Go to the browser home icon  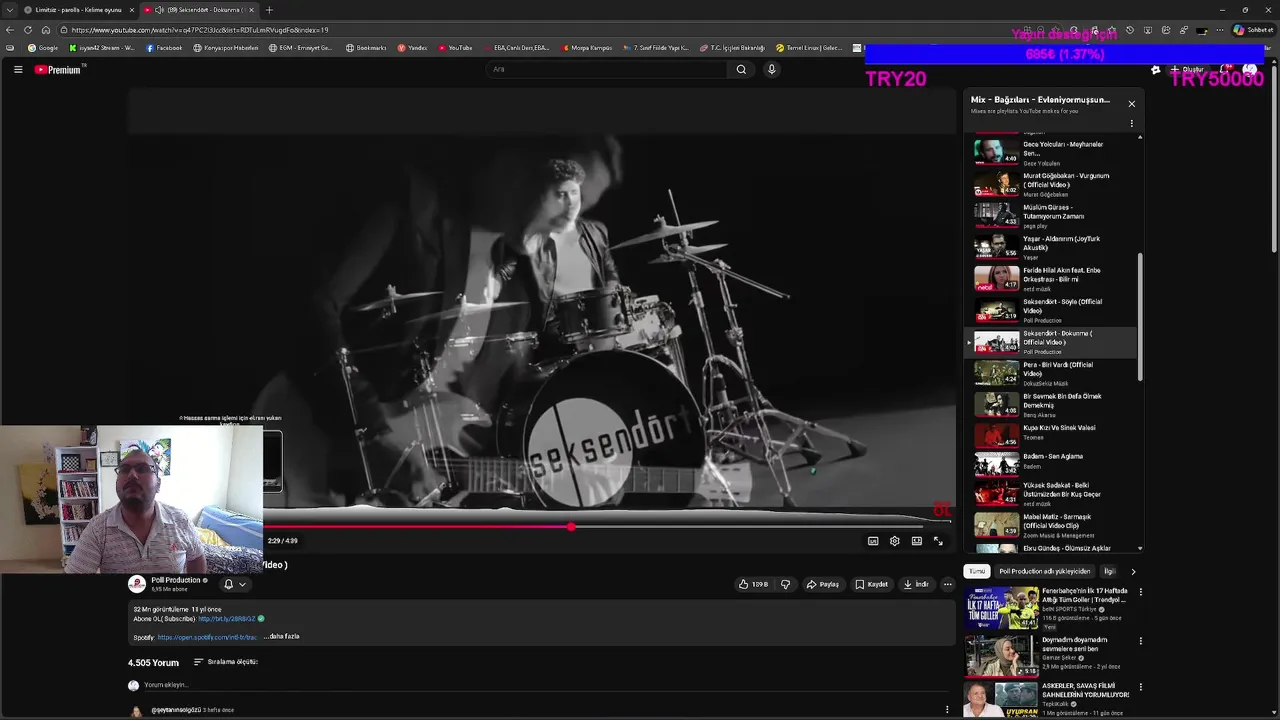point(46,30)
